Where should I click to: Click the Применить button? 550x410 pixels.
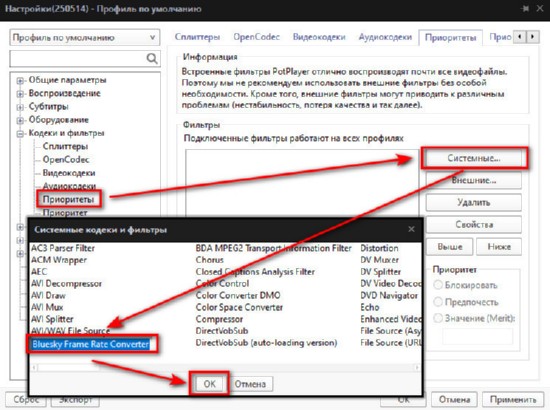[513, 399]
